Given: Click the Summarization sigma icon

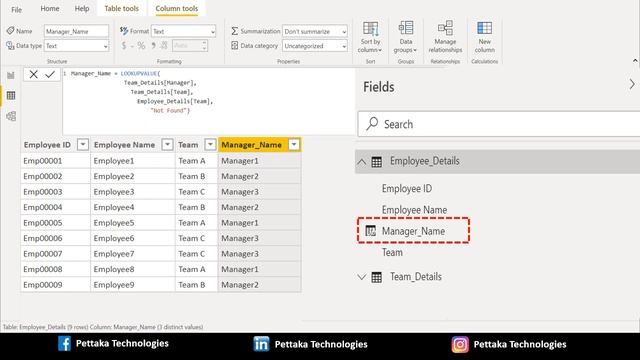Looking at the screenshot, I should coord(234,31).
